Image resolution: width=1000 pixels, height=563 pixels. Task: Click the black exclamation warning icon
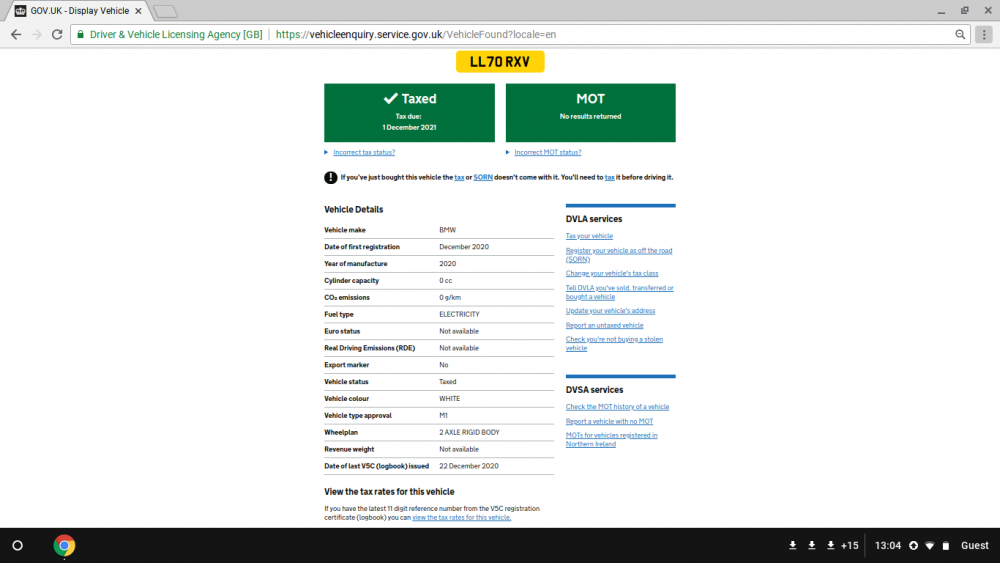pos(330,177)
